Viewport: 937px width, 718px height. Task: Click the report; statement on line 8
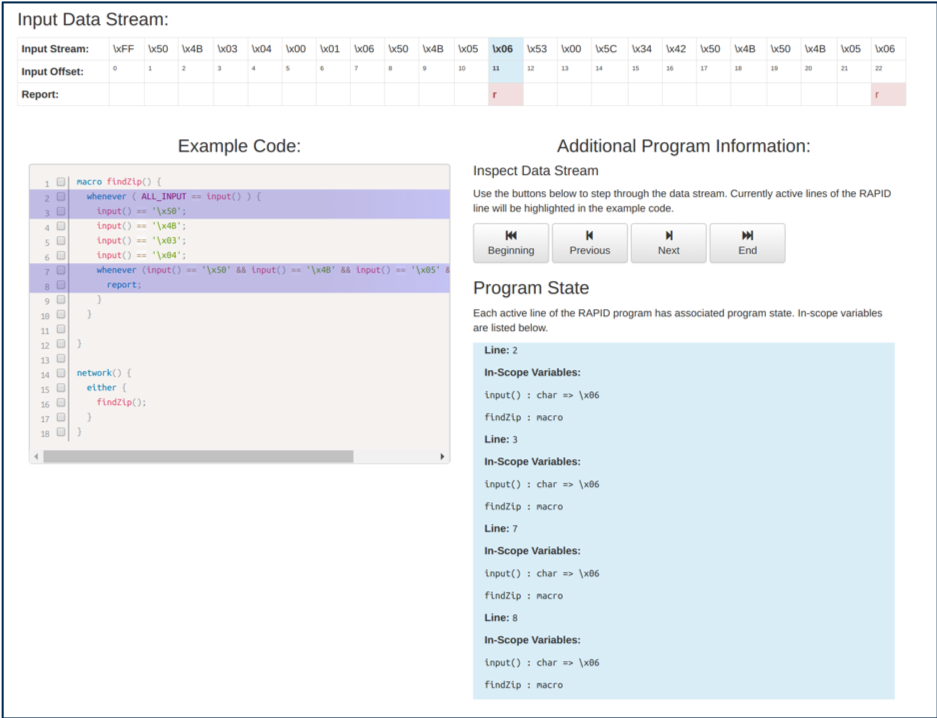[x=124, y=285]
